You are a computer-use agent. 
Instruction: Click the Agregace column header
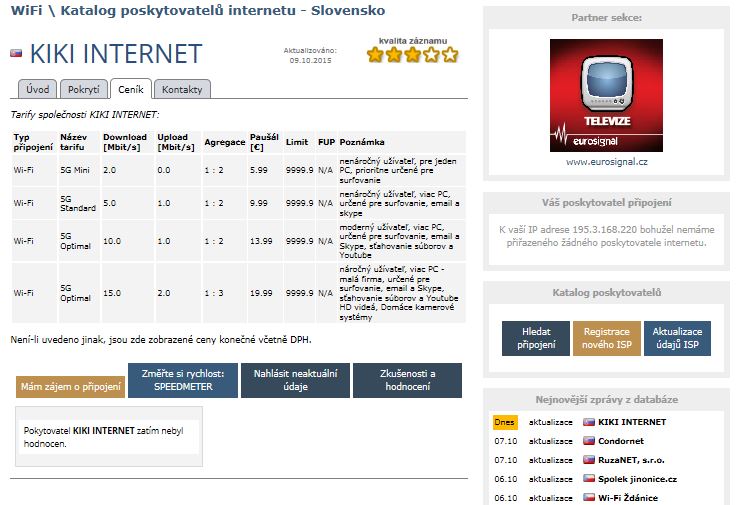click(x=225, y=142)
